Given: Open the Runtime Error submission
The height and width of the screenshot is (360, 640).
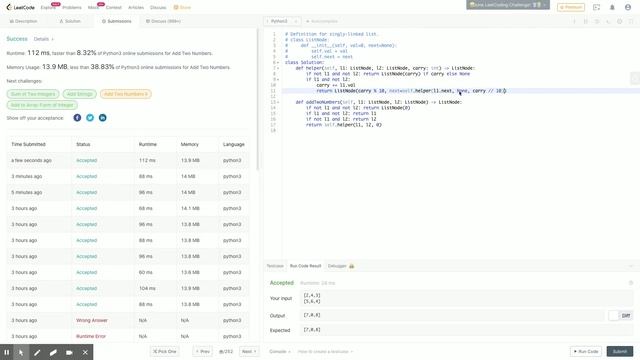Looking at the screenshot, I should click(91, 336).
